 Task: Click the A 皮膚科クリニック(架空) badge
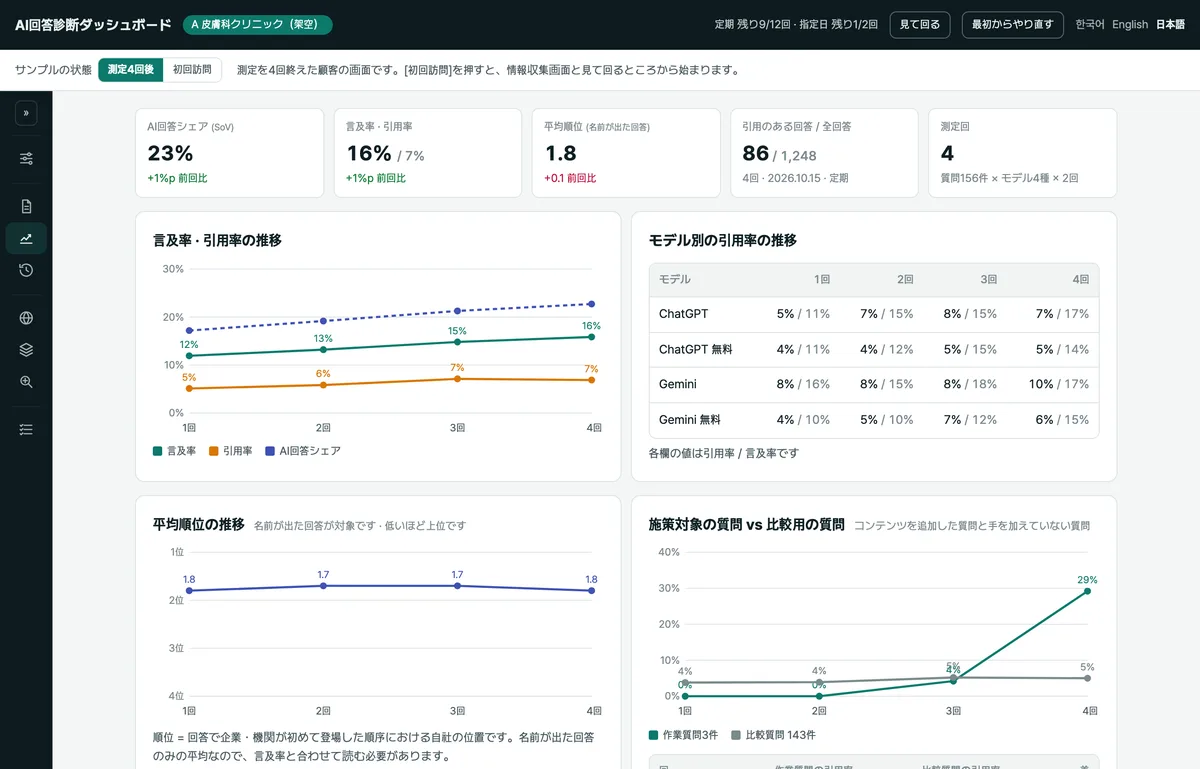[258, 25]
